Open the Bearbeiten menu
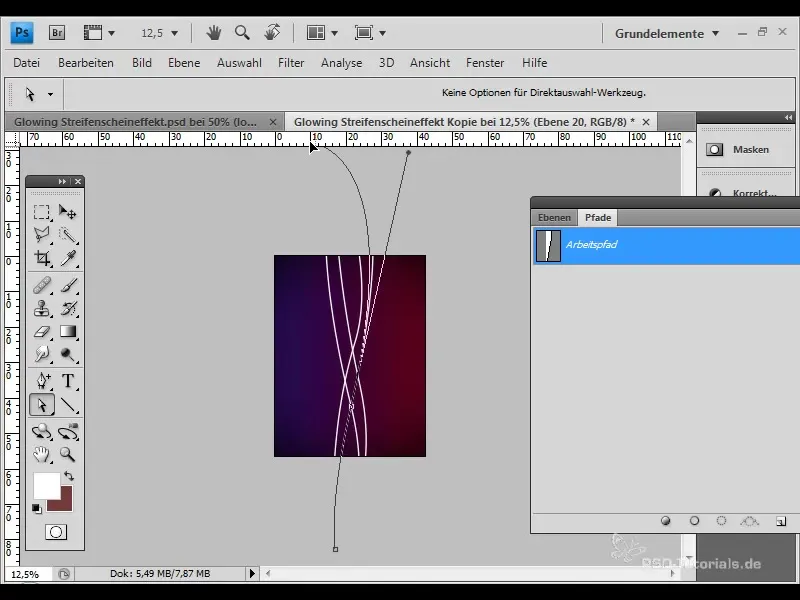Image resolution: width=800 pixels, height=600 pixels. coord(86,63)
